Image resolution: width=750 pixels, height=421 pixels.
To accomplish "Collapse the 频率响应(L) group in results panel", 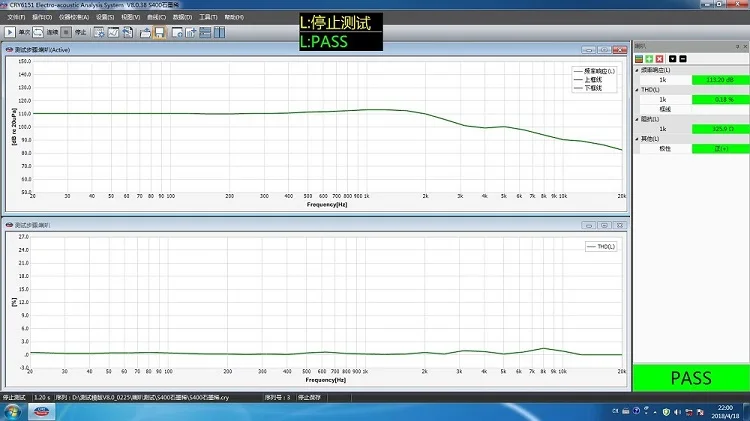I will [x=637, y=70].
